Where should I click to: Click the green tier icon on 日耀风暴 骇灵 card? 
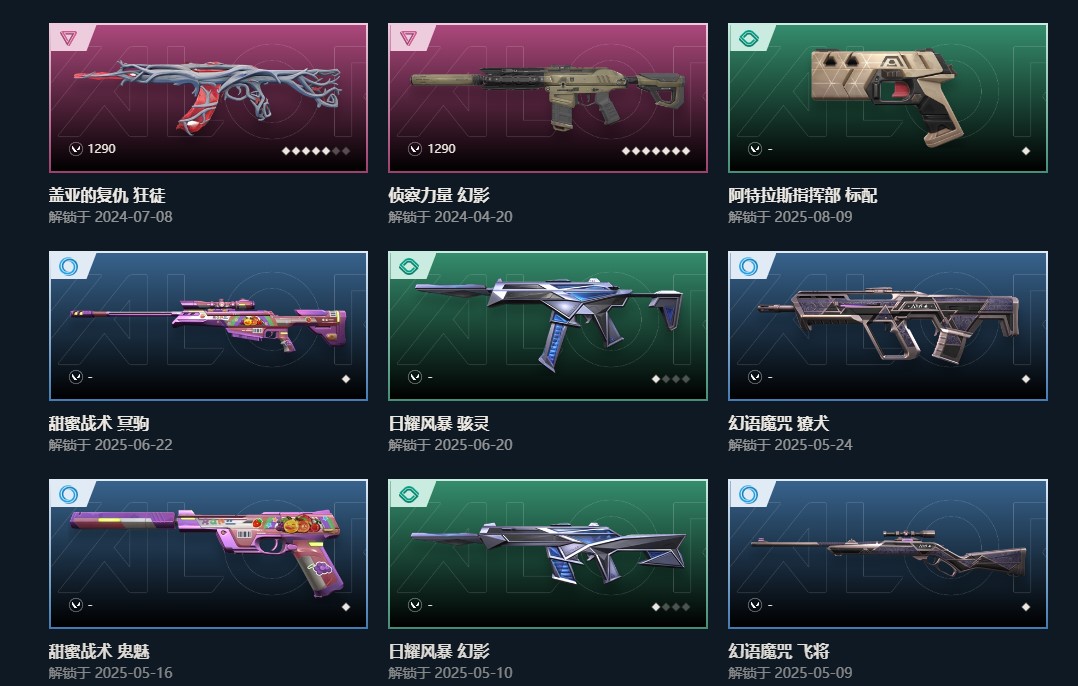point(408,266)
